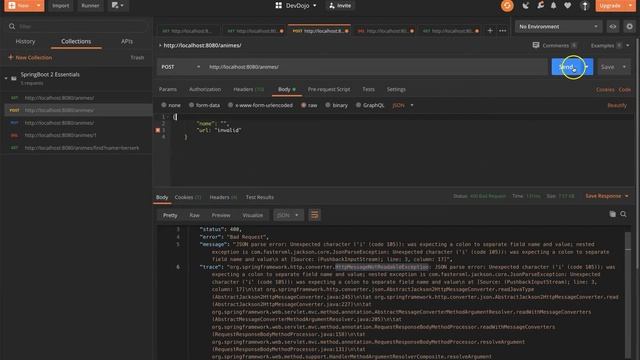The width and height of the screenshot is (640, 360).
Task: Open the DevDojo workspace switcher
Action: [x=296, y=6]
